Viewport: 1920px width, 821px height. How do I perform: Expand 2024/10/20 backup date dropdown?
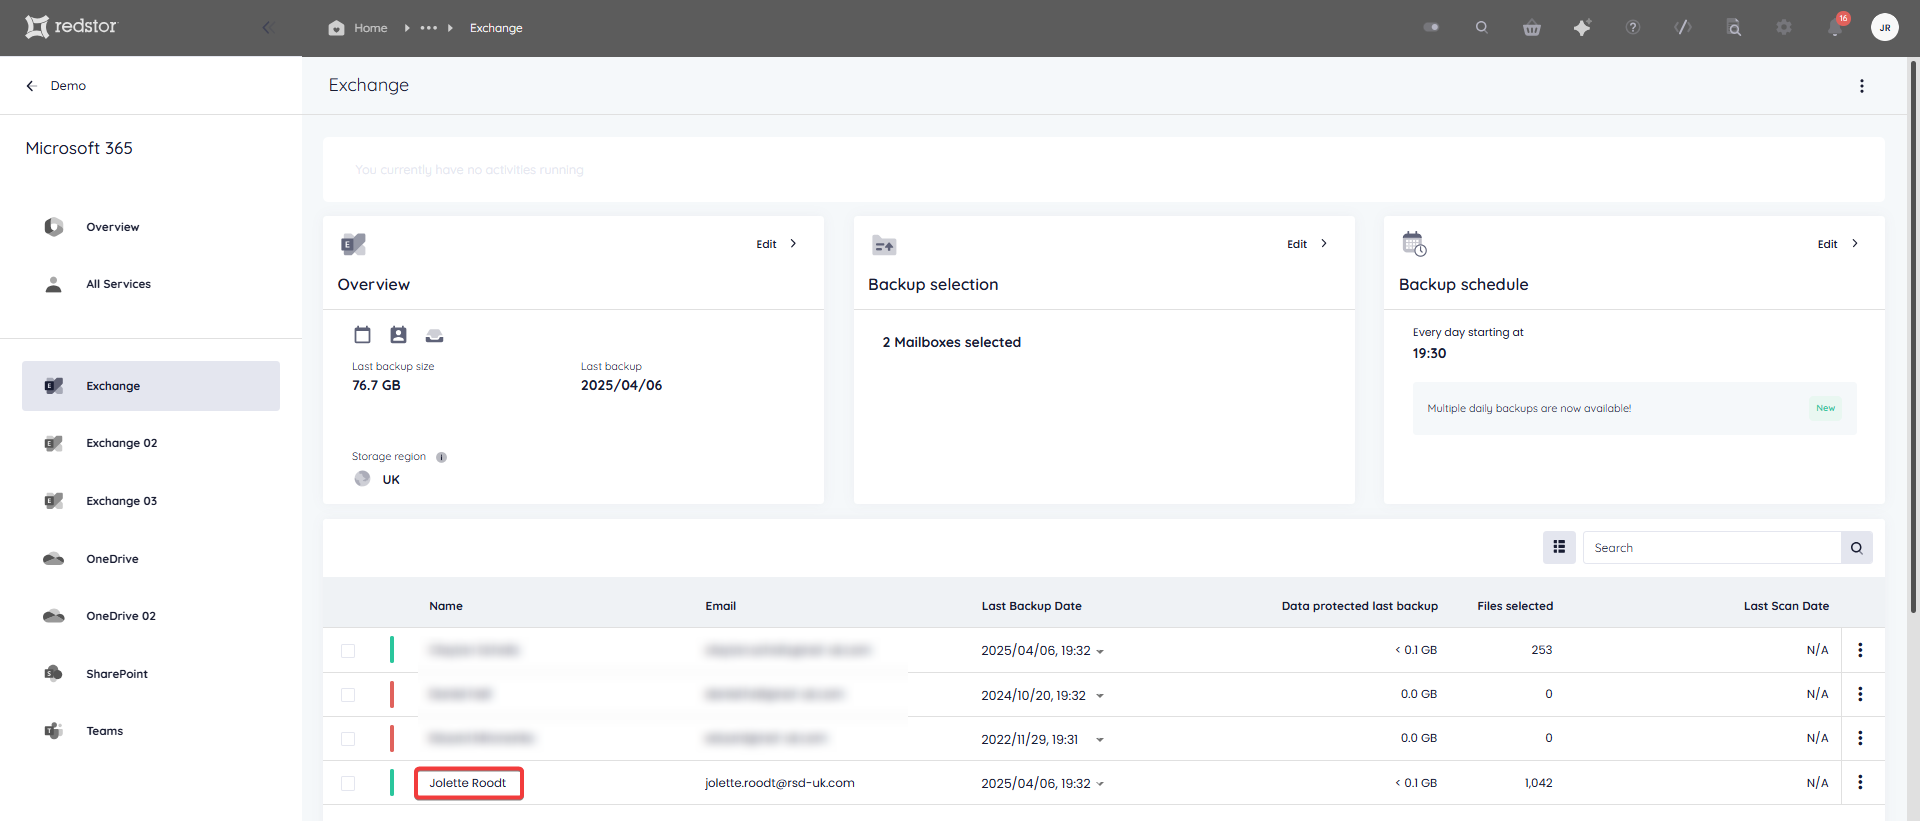click(x=1100, y=695)
